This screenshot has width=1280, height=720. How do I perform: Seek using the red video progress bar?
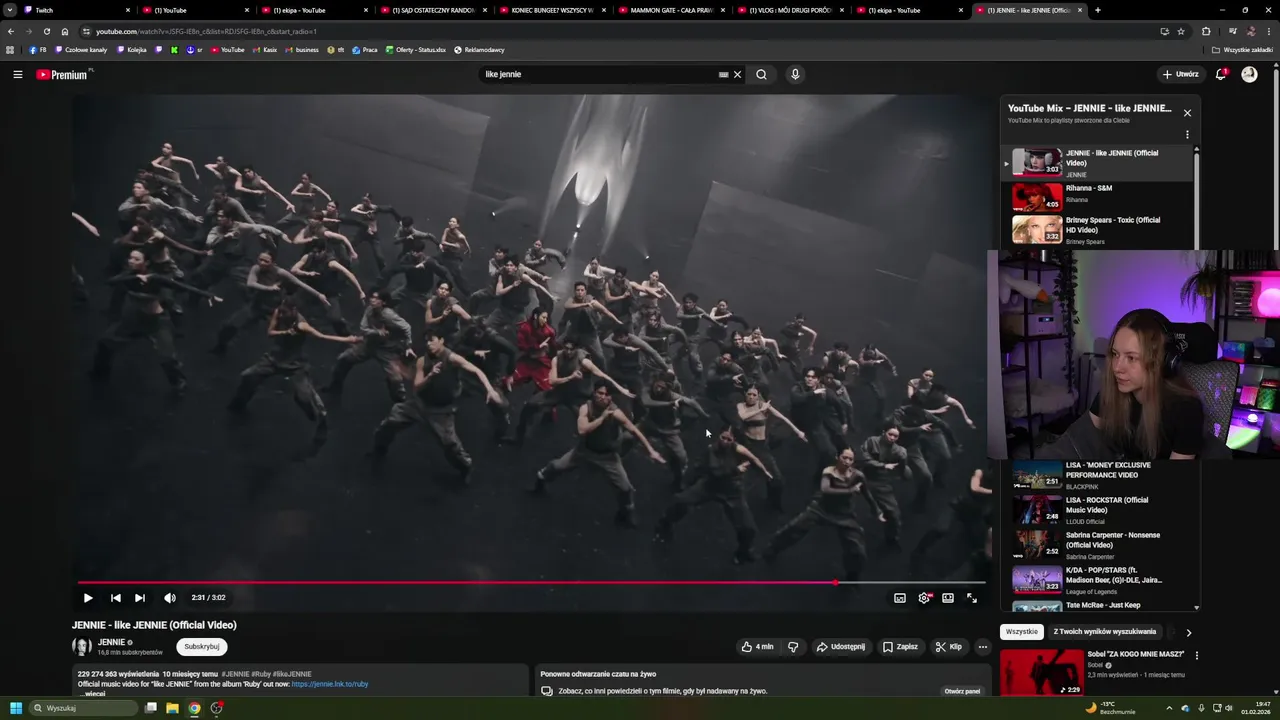(x=532, y=582)
